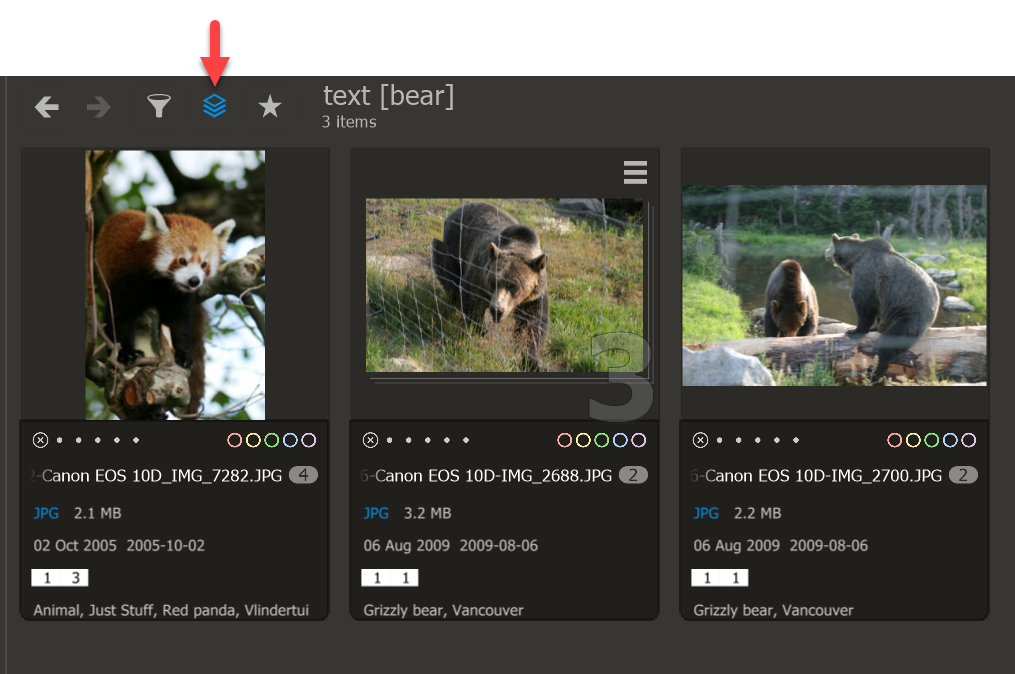The height and width of the screenshot is (674, 1015).
Task: Click the first rating dot on IMG_2688.JPG
Action: pyautogui.click(x=390, y=440)
